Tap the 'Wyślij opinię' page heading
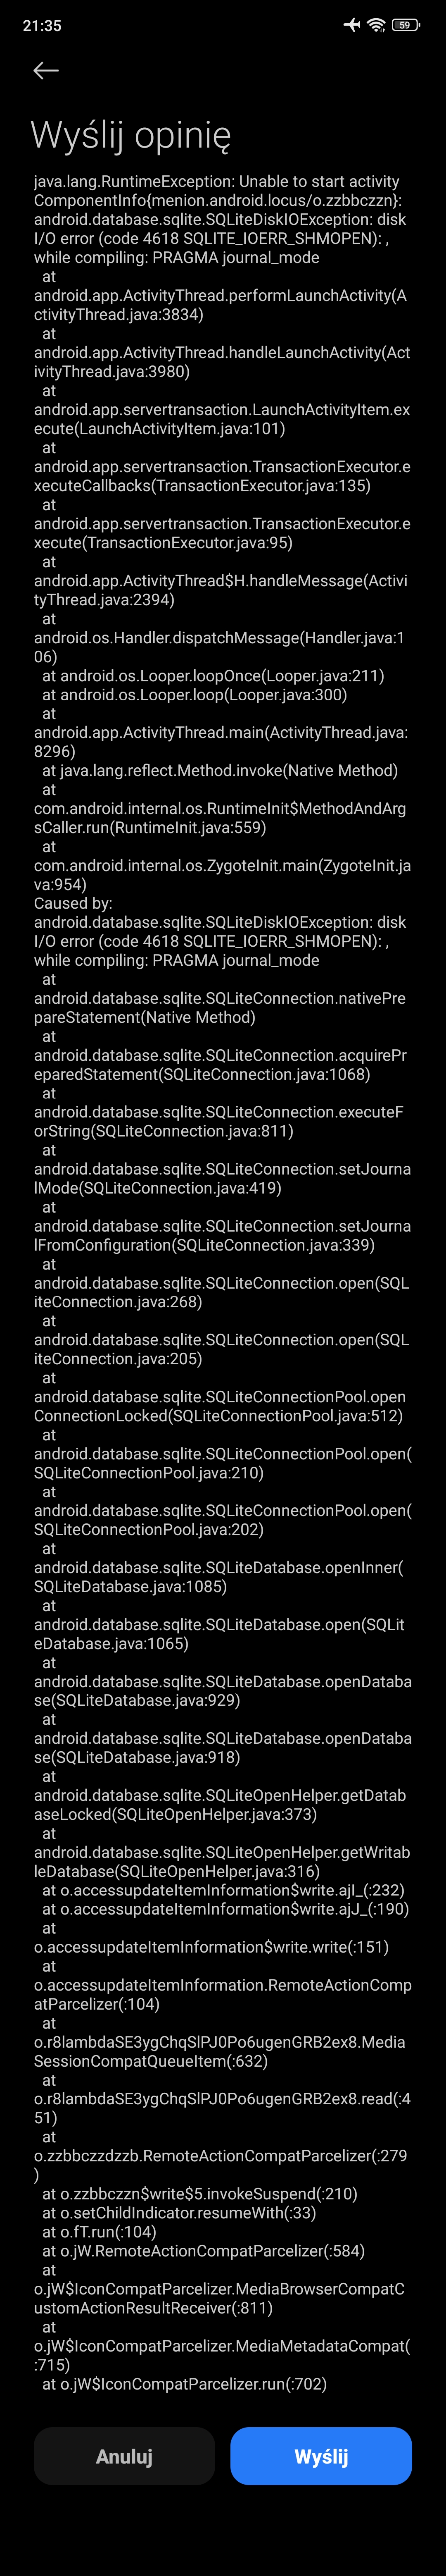Image resolution: width=446 pixels, height=2576 pixels. (131, 135)
